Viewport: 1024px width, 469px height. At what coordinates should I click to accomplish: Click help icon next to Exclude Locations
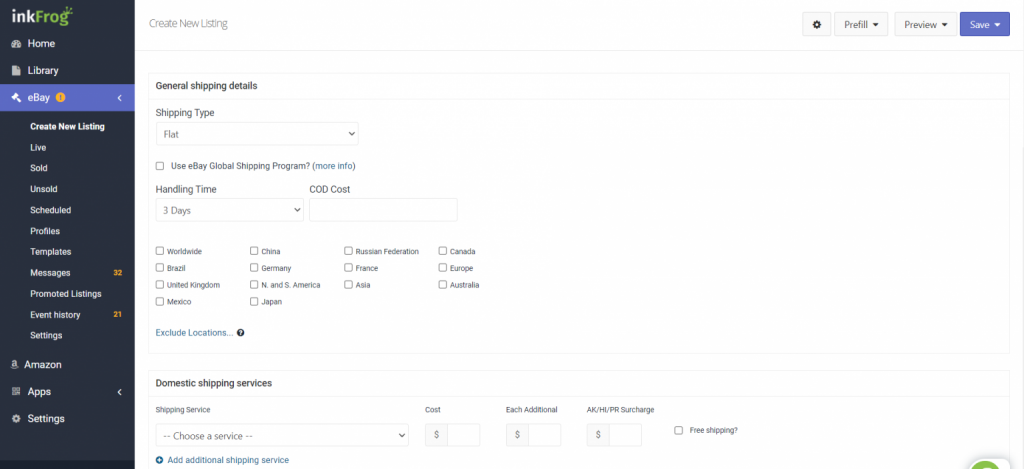tap(240, 332)
